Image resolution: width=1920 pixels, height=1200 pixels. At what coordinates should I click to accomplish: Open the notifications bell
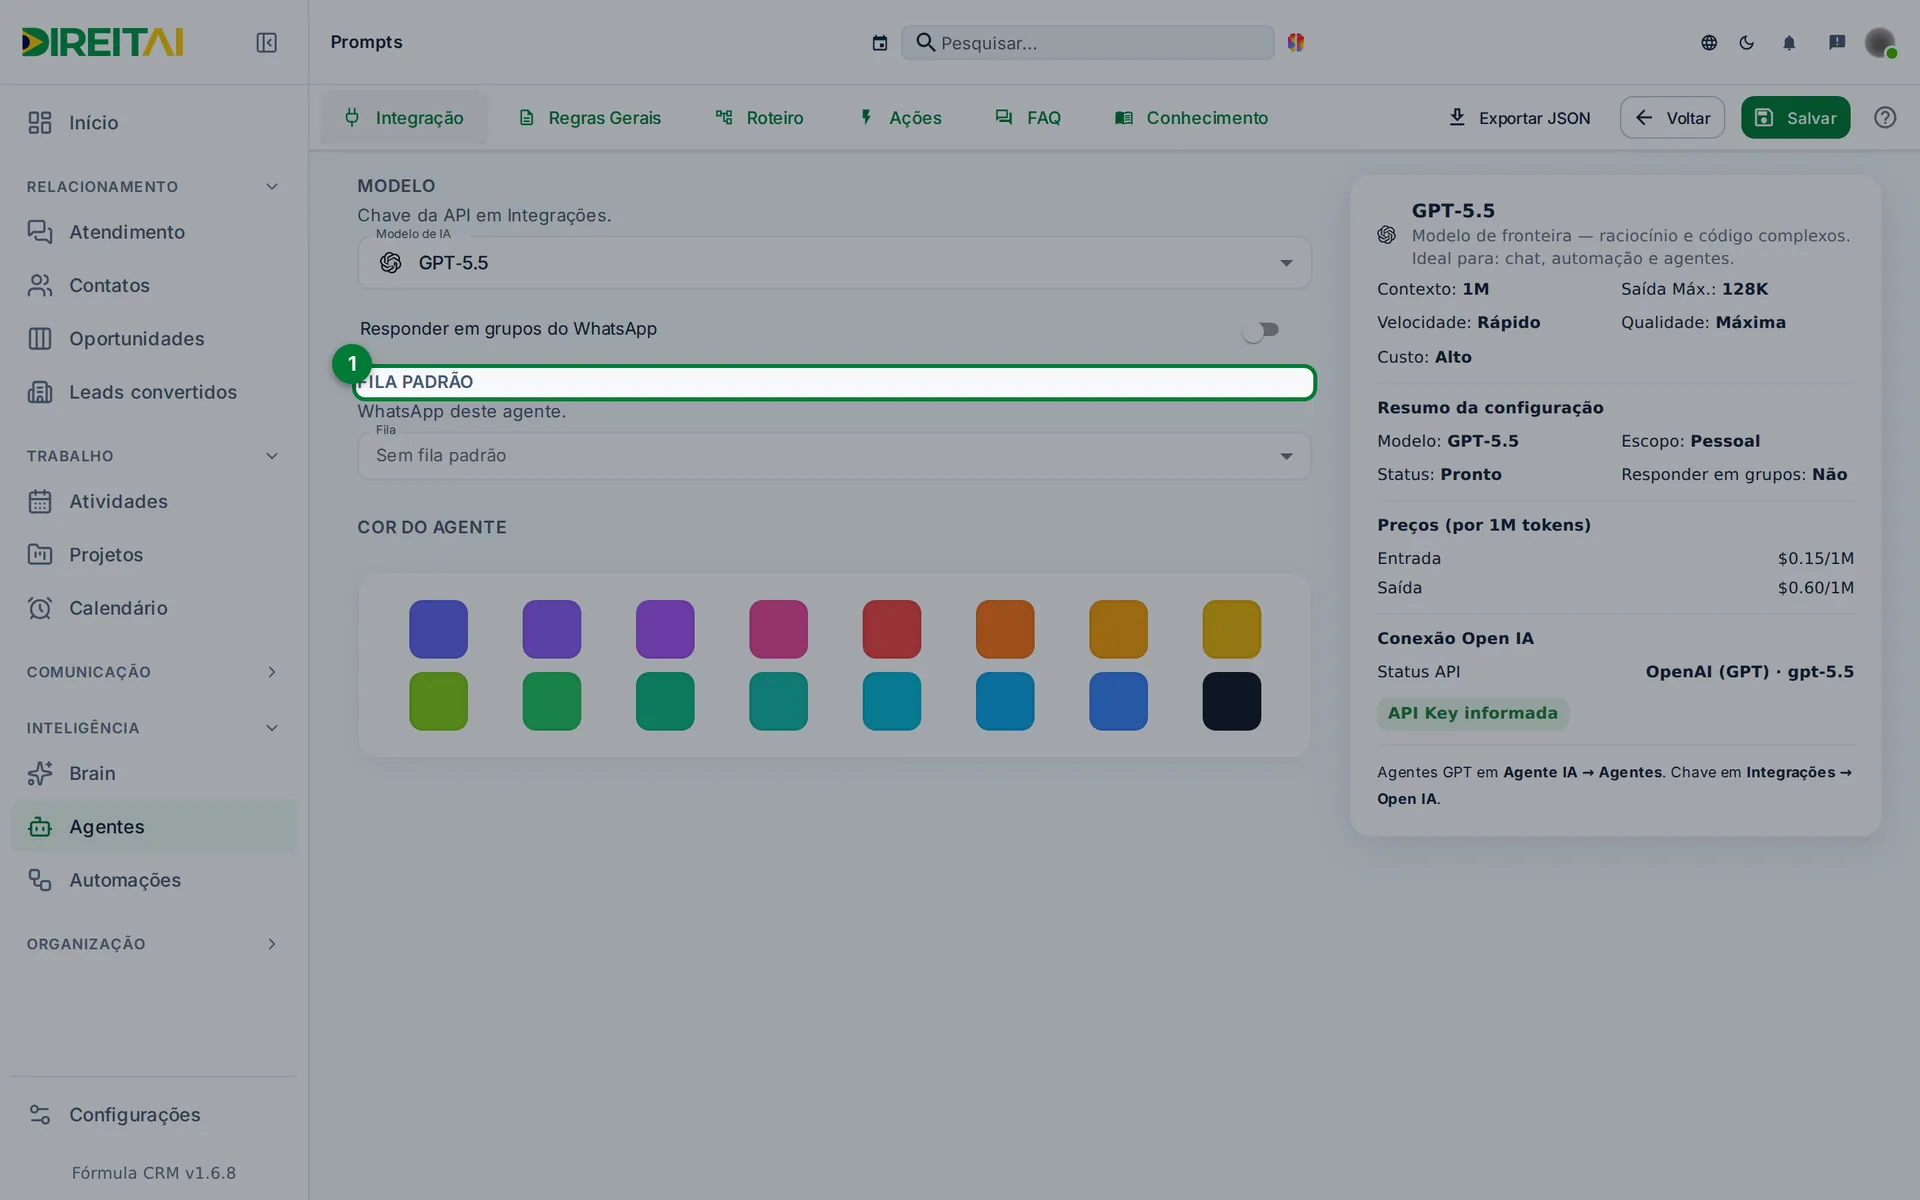[1789, 42]
